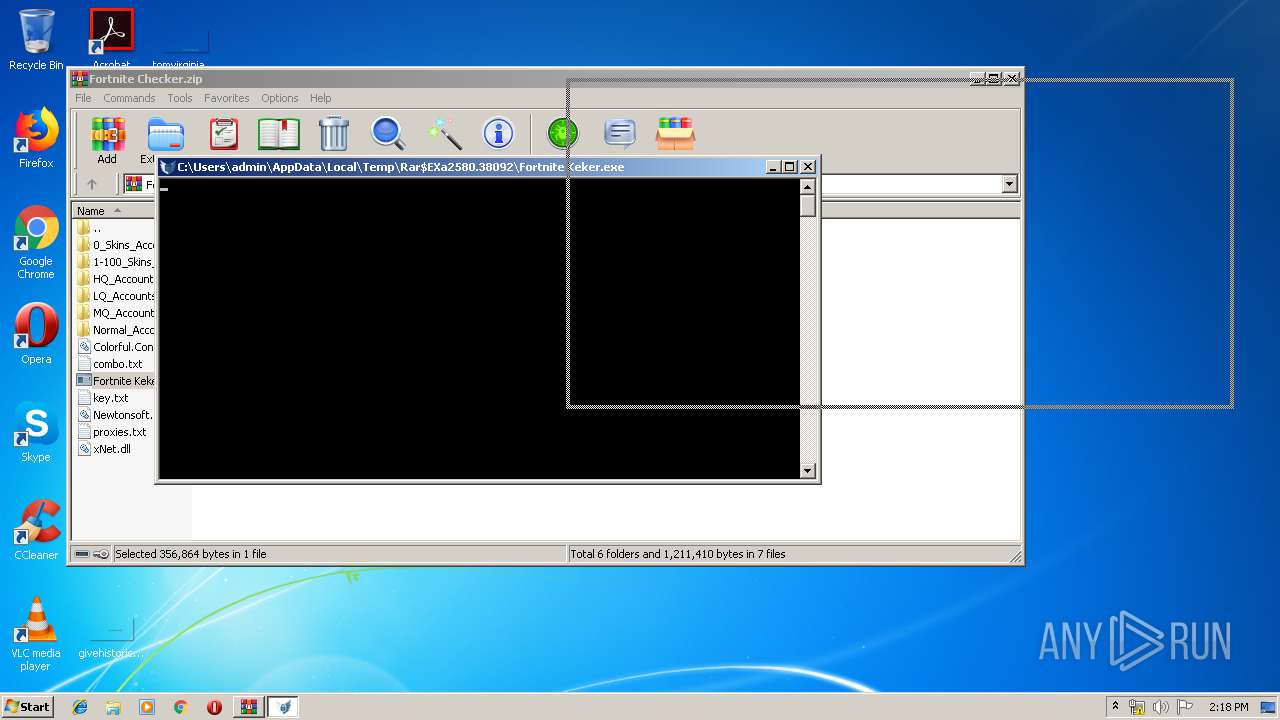Select the Colorful.Con file
The height and width of the screenshot is (720, 1280).
coord(115,347)
